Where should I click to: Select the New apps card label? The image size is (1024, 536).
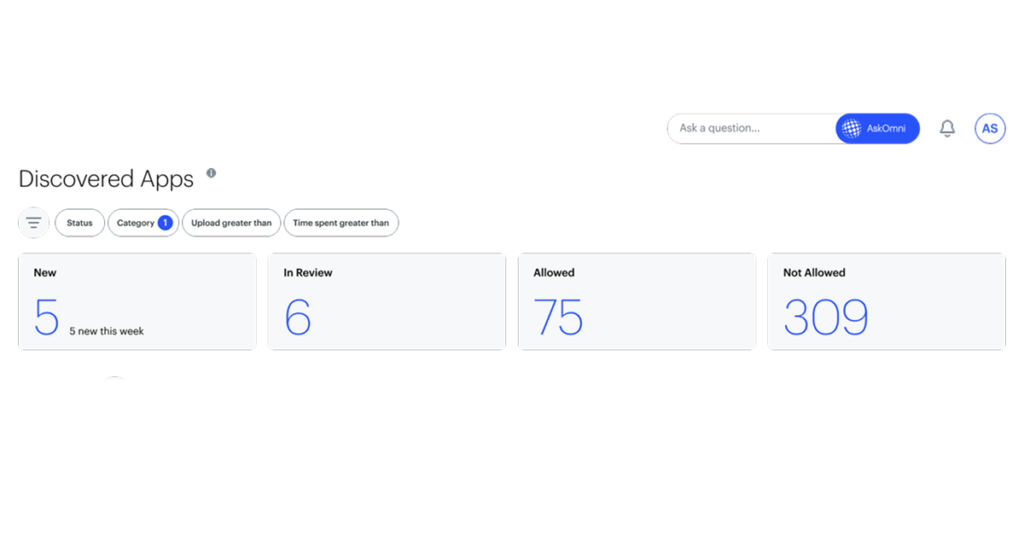[x=45, y=273]
